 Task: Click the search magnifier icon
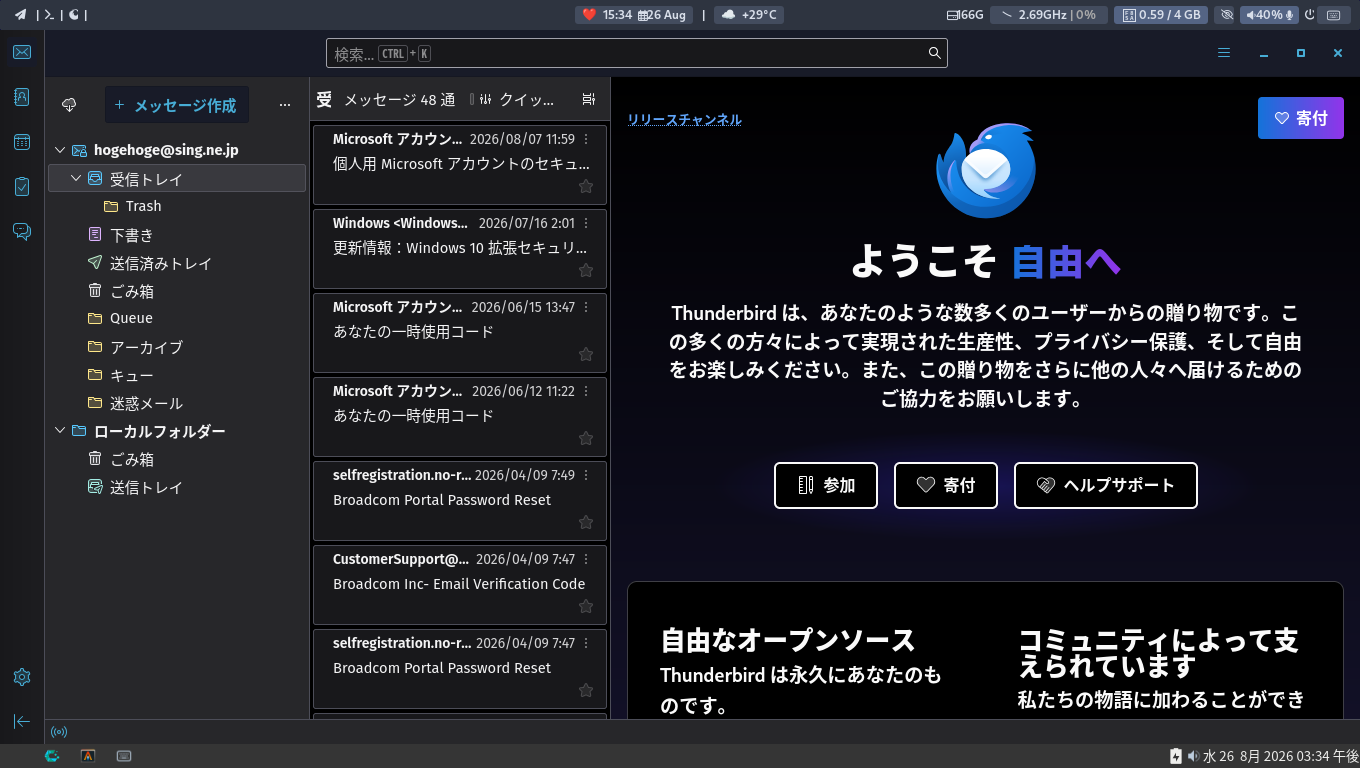click(935, 53)
